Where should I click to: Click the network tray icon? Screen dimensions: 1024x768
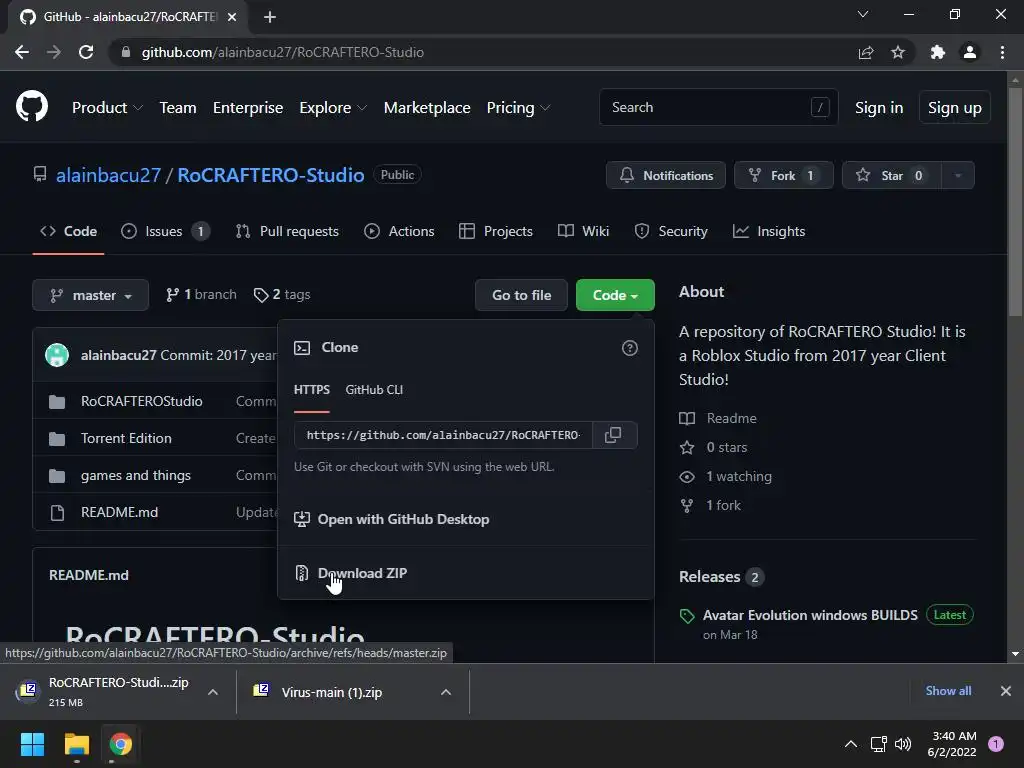pyautogui.click(x=878, y=744)
